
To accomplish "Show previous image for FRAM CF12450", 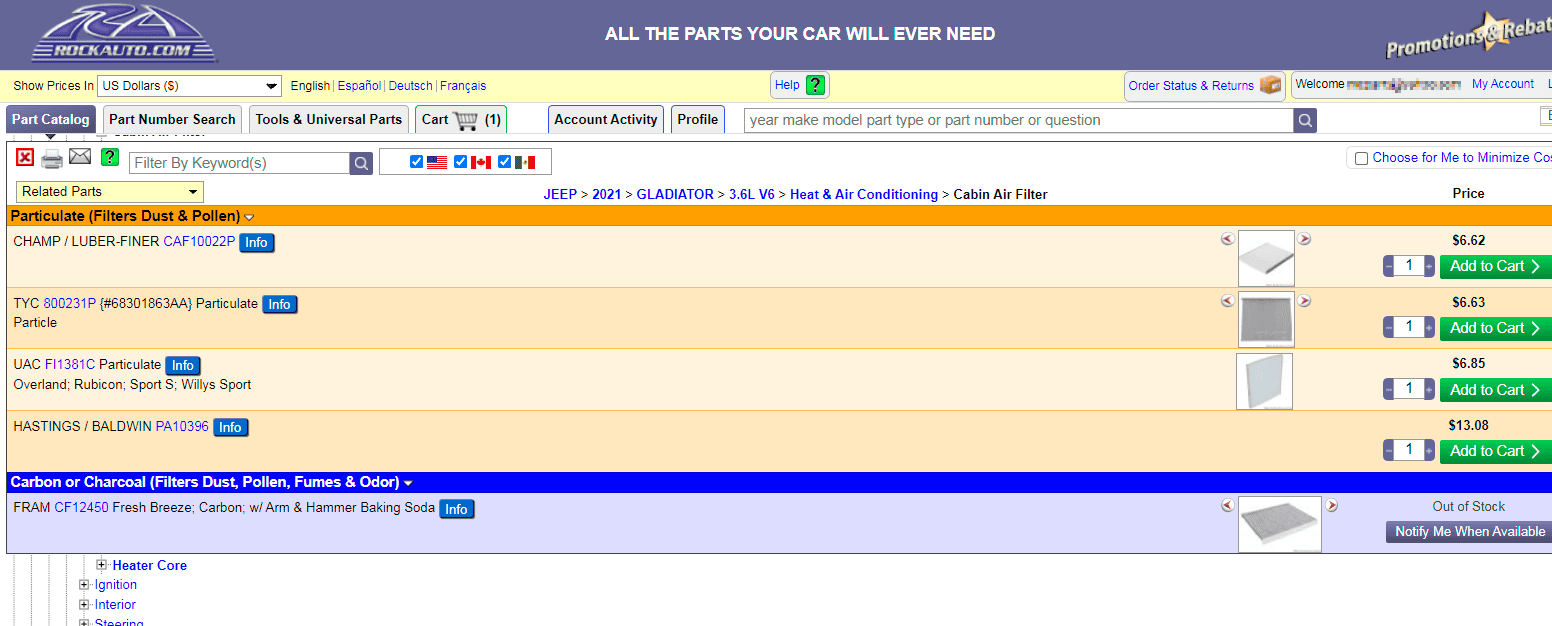I will [1227, 506].
